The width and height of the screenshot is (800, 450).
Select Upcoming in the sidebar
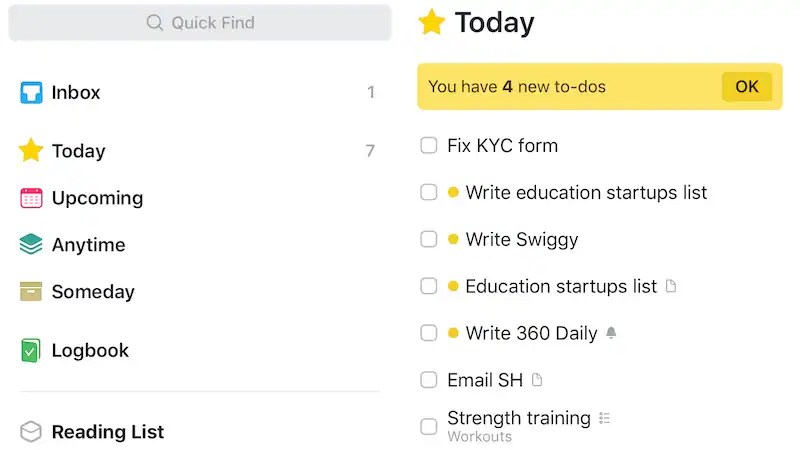click(97, 198)
